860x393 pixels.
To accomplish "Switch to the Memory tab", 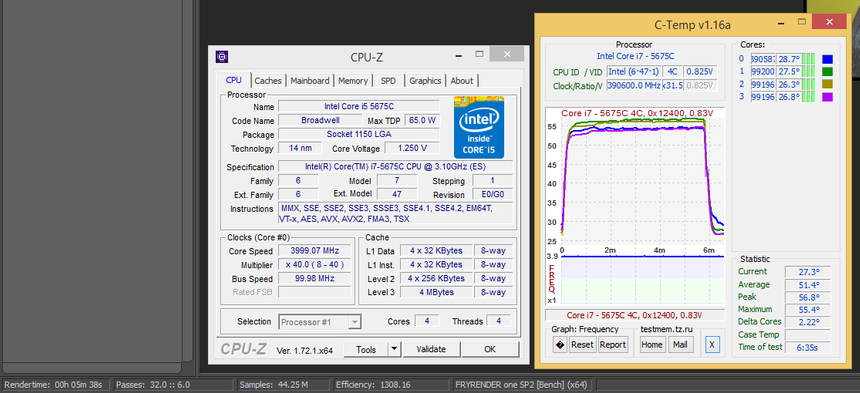I will [x=353, y=81].
